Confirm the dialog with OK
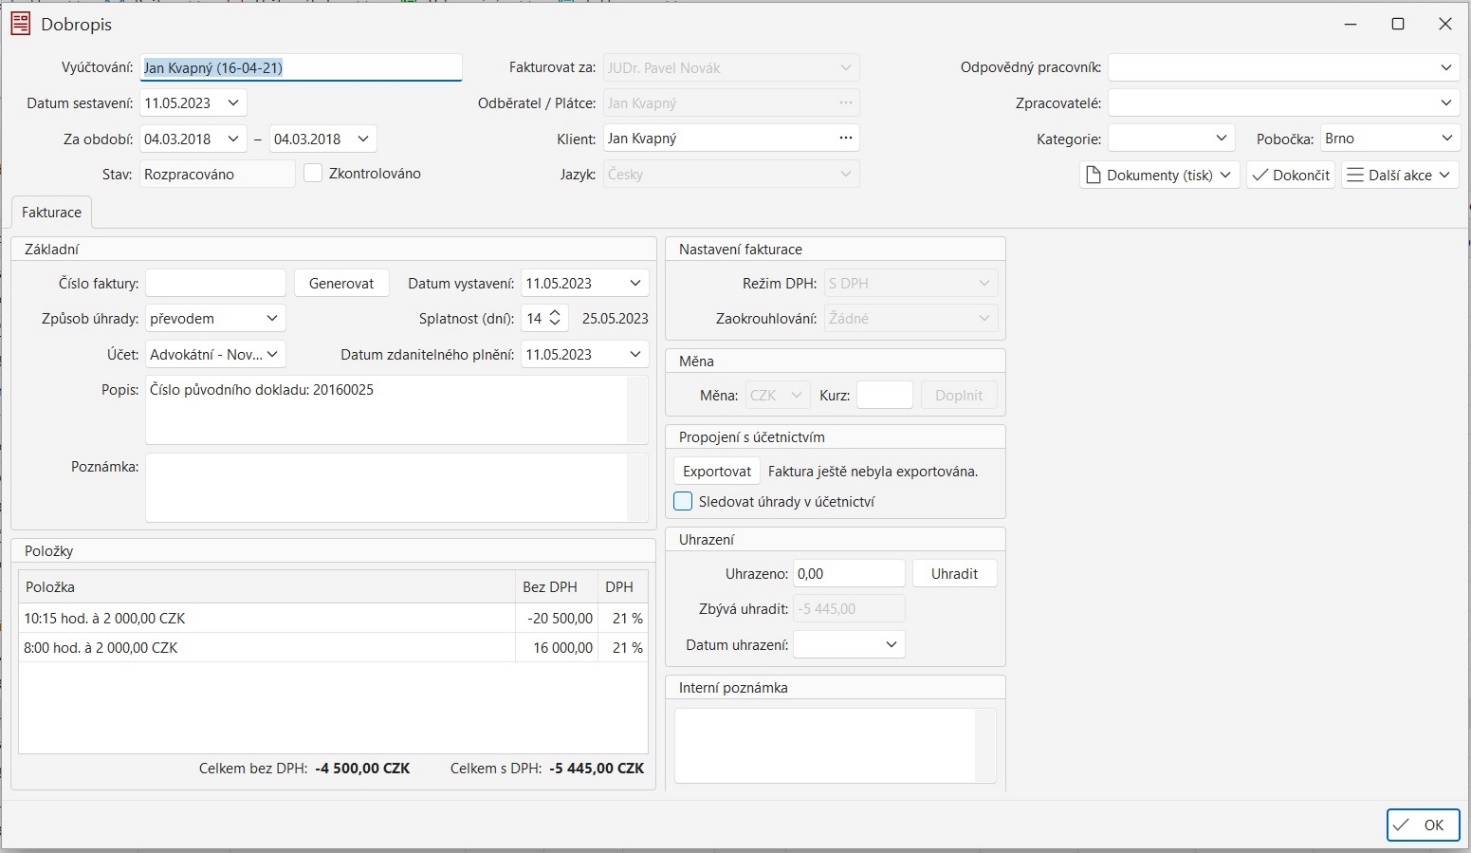The width and height of the screenshot is (1471, 853). point(1421,825)
